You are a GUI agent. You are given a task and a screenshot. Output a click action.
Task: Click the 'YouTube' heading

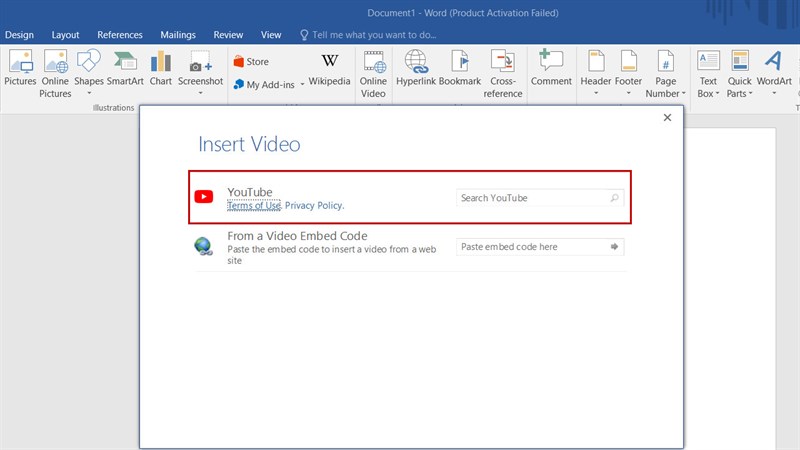(250, 192)
